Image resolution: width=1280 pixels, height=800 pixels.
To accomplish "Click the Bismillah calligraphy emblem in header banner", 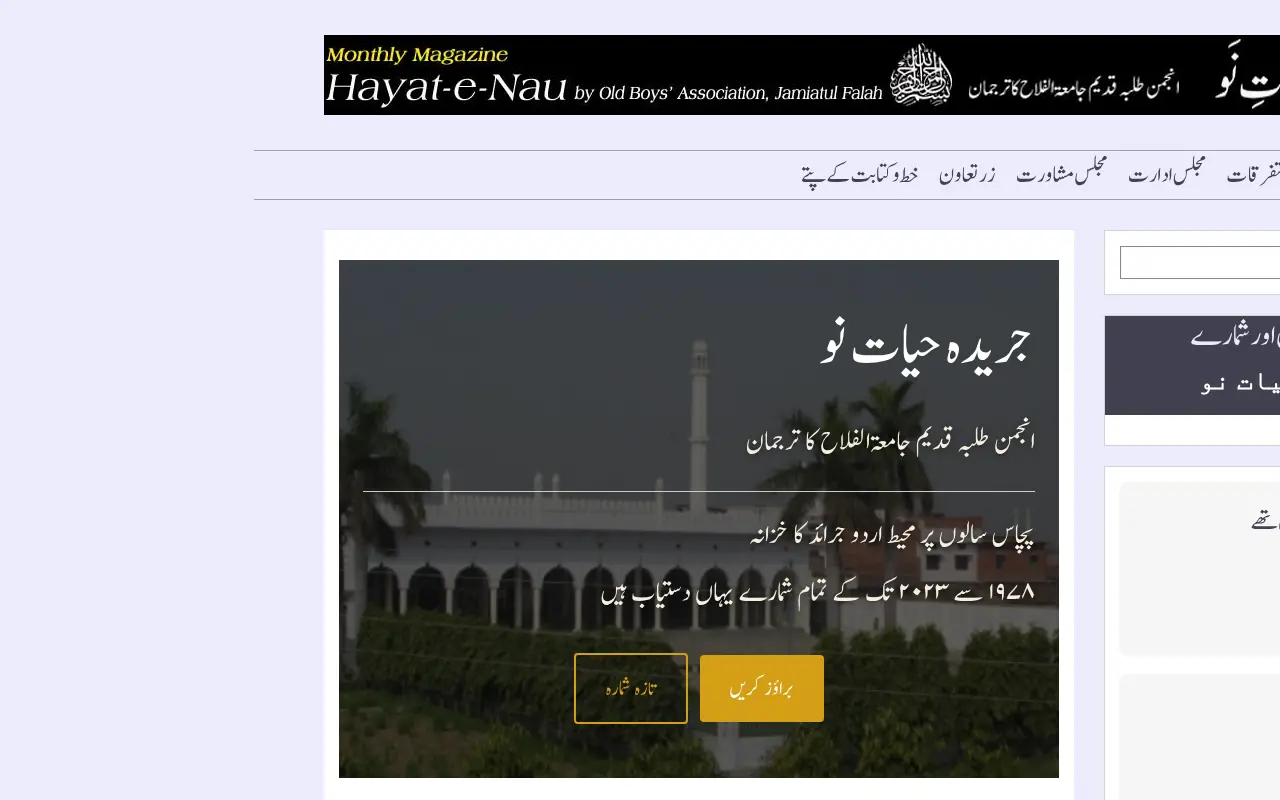I will click(x=920, y=75).
